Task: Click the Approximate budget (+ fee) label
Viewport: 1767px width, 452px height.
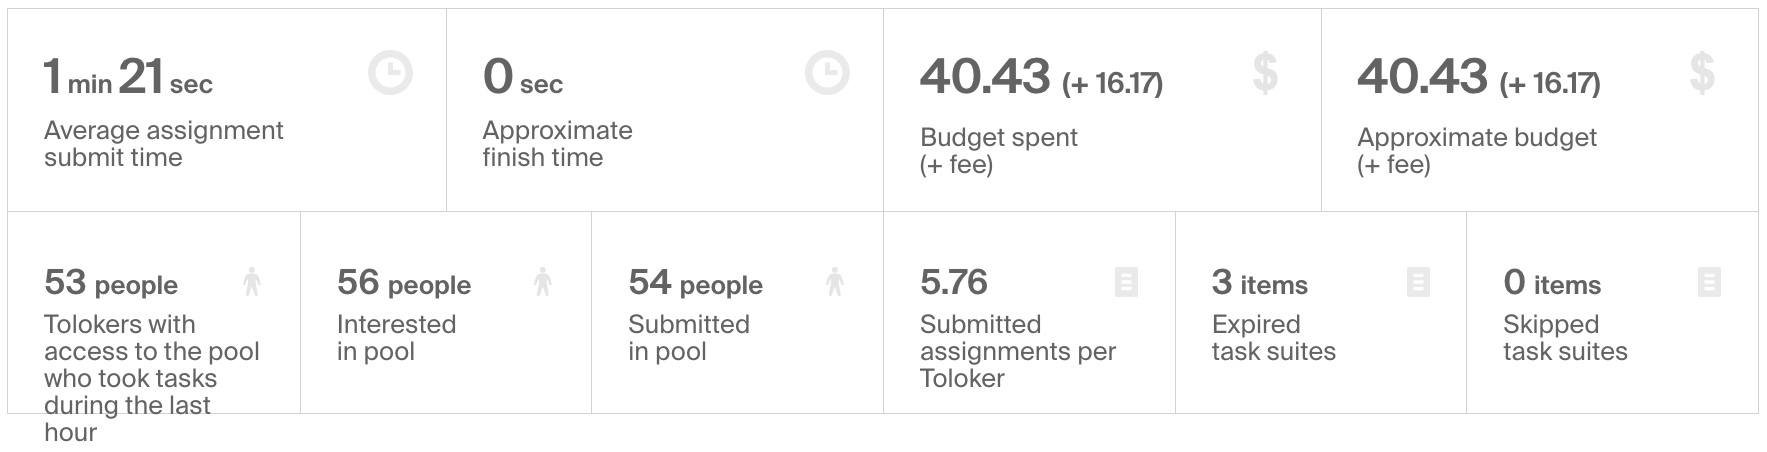Action: pos(1476,151)
